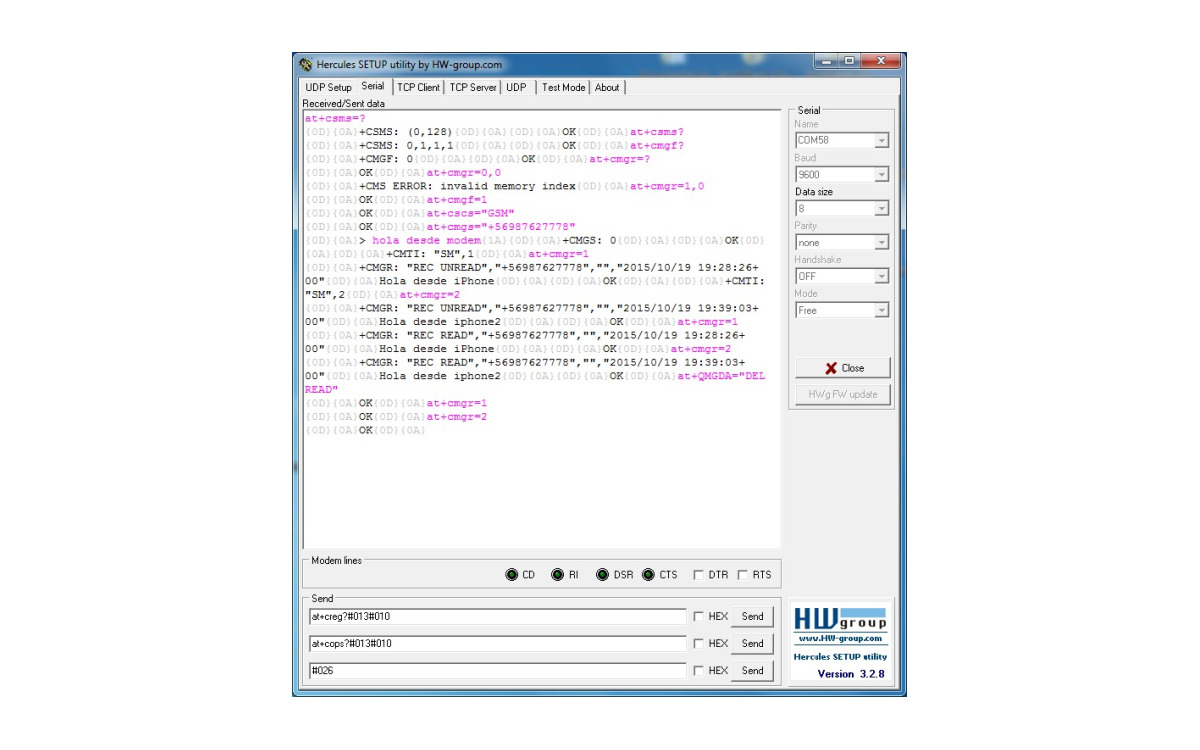Click the at+QMGDA="DEL READ" command text

coord(535,382)
